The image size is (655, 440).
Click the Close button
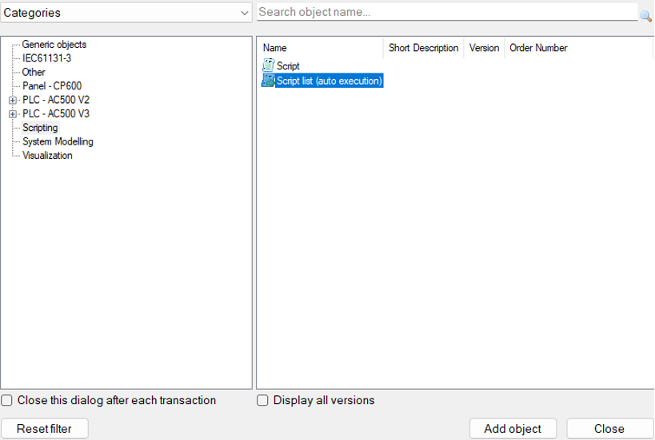609,428
